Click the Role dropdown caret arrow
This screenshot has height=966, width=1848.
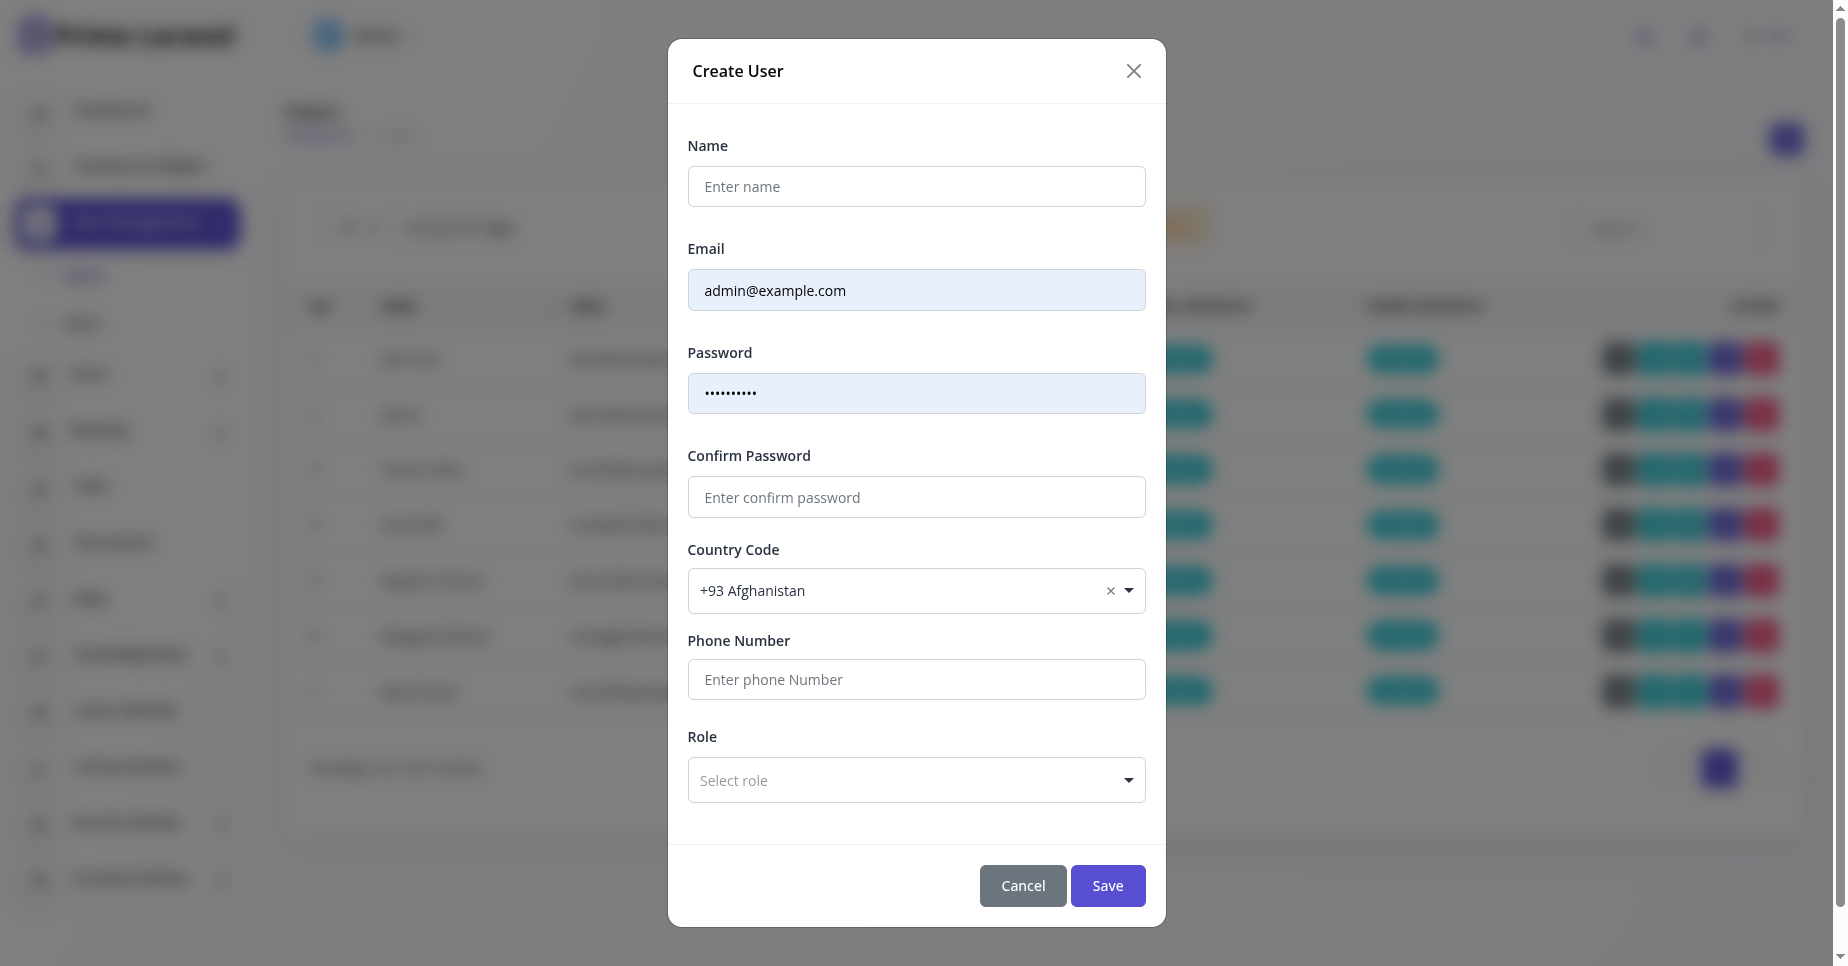1129,780
